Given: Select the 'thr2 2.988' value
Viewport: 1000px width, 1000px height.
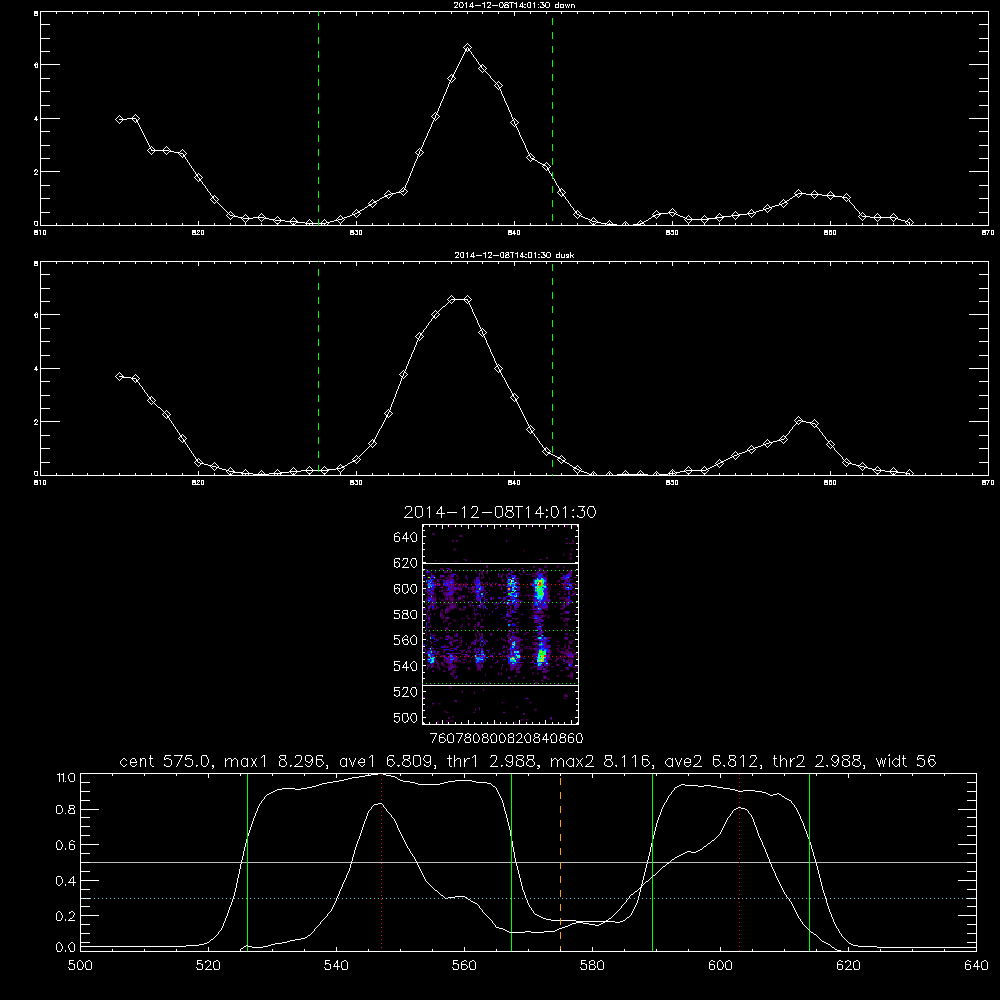Looking at the screenshot, I should [817, 761].
